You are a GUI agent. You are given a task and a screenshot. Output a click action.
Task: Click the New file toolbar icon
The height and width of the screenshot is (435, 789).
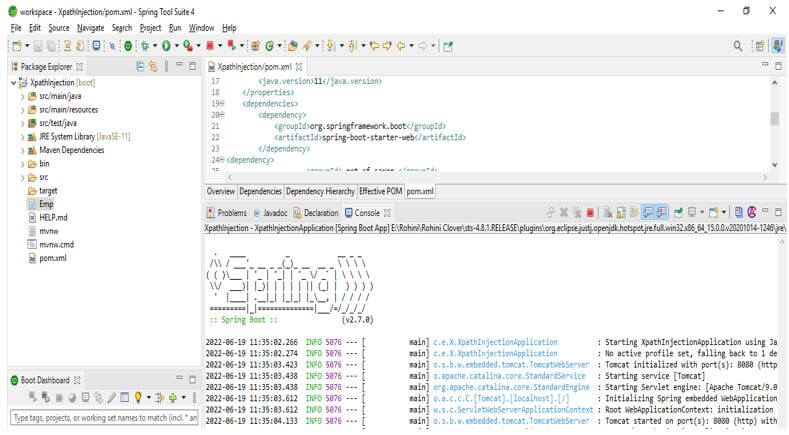click(17, 46)
